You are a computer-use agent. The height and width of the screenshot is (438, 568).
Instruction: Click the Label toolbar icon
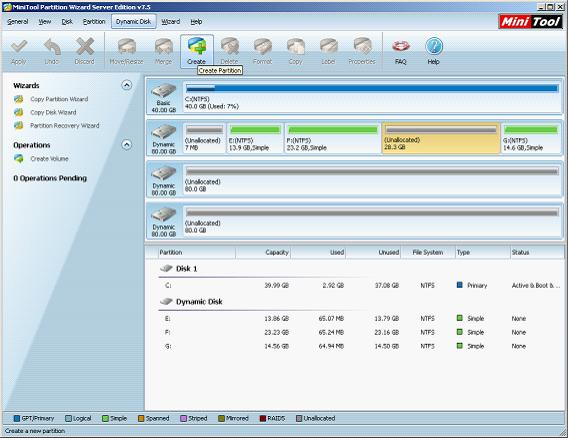coord(329,47)
